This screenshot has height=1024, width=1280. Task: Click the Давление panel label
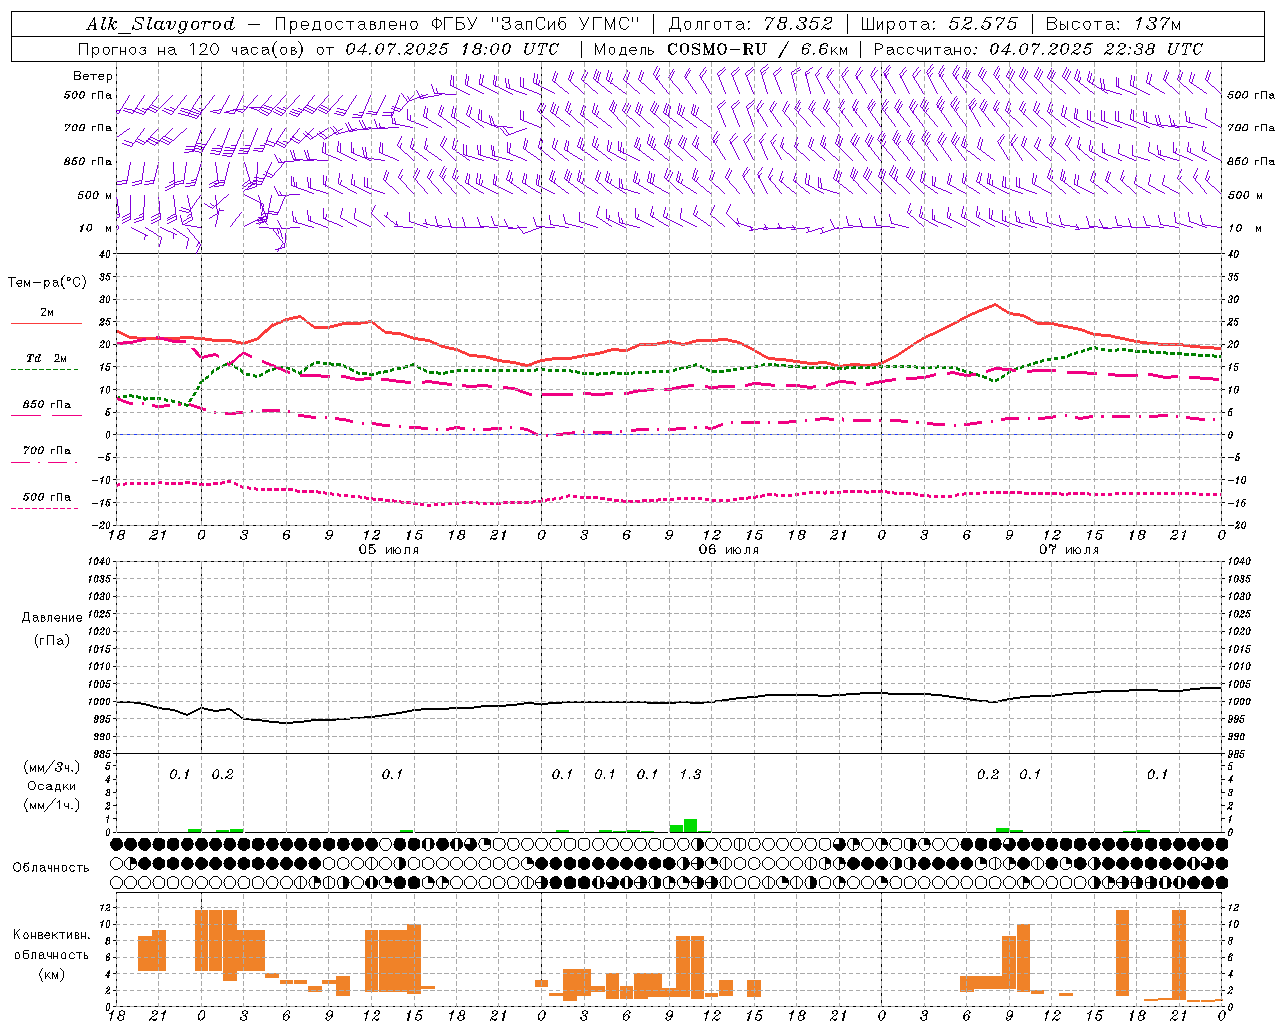coord(52,618)
